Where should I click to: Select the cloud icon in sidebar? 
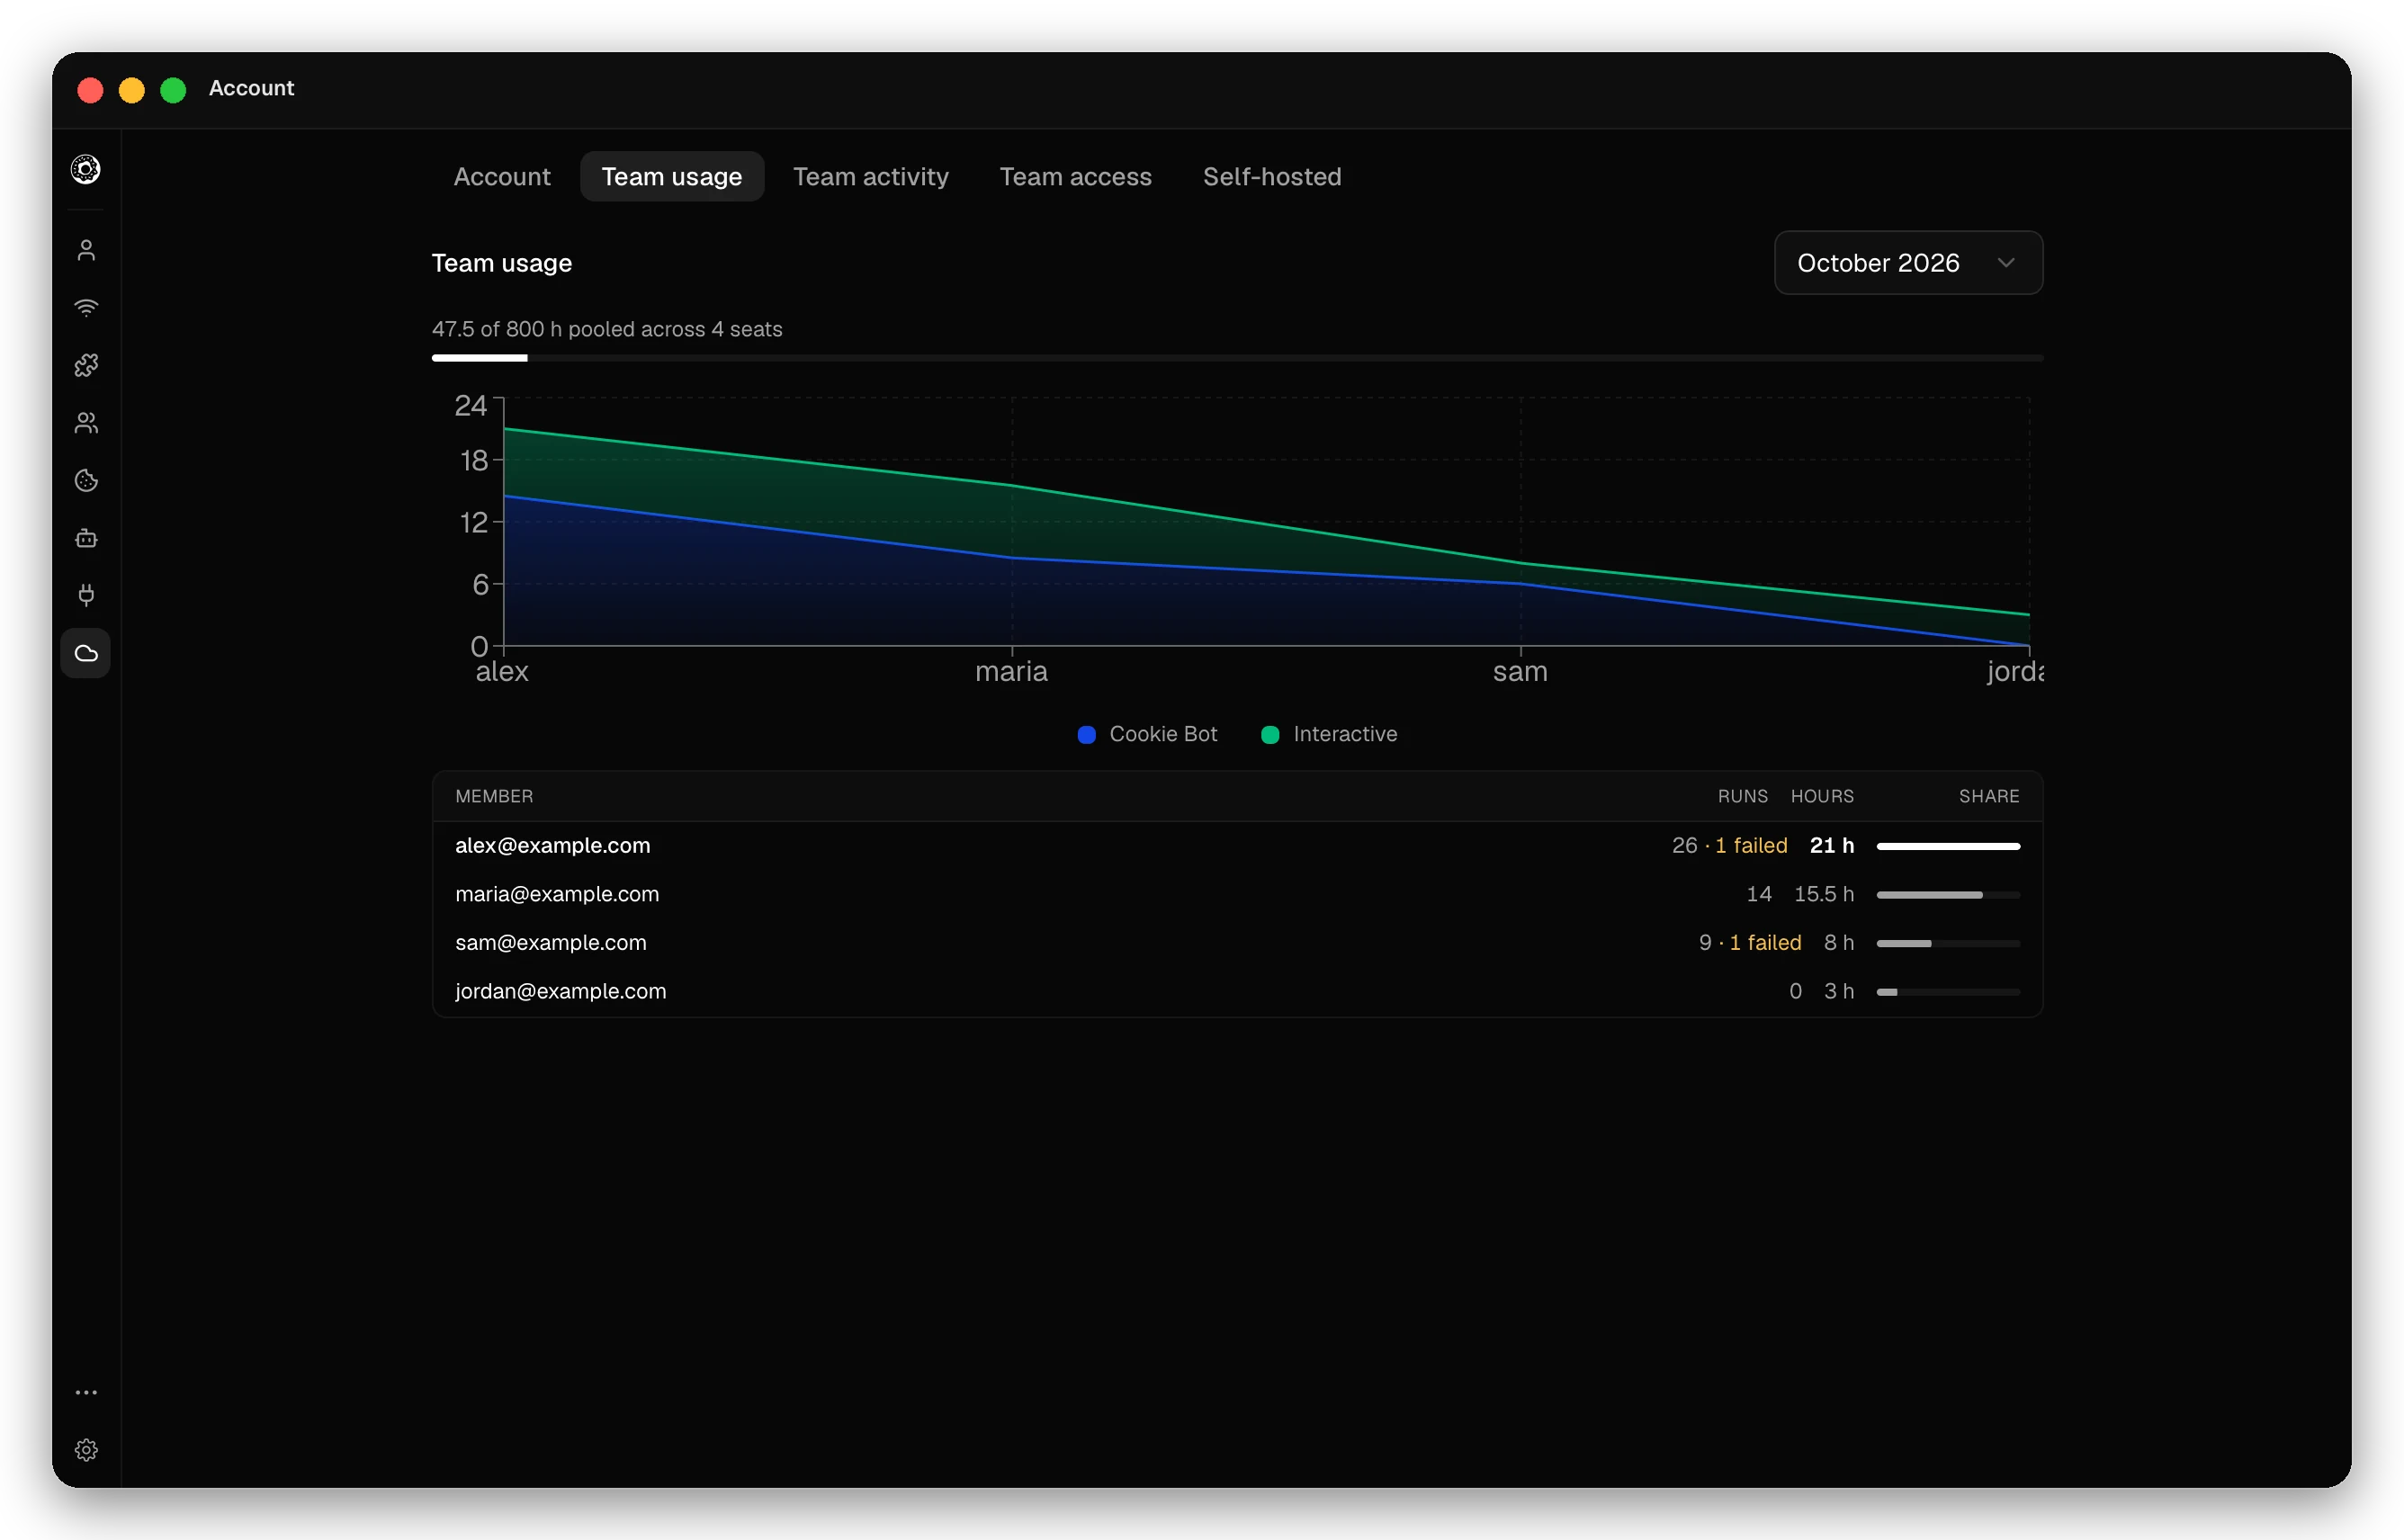[86, 653]
